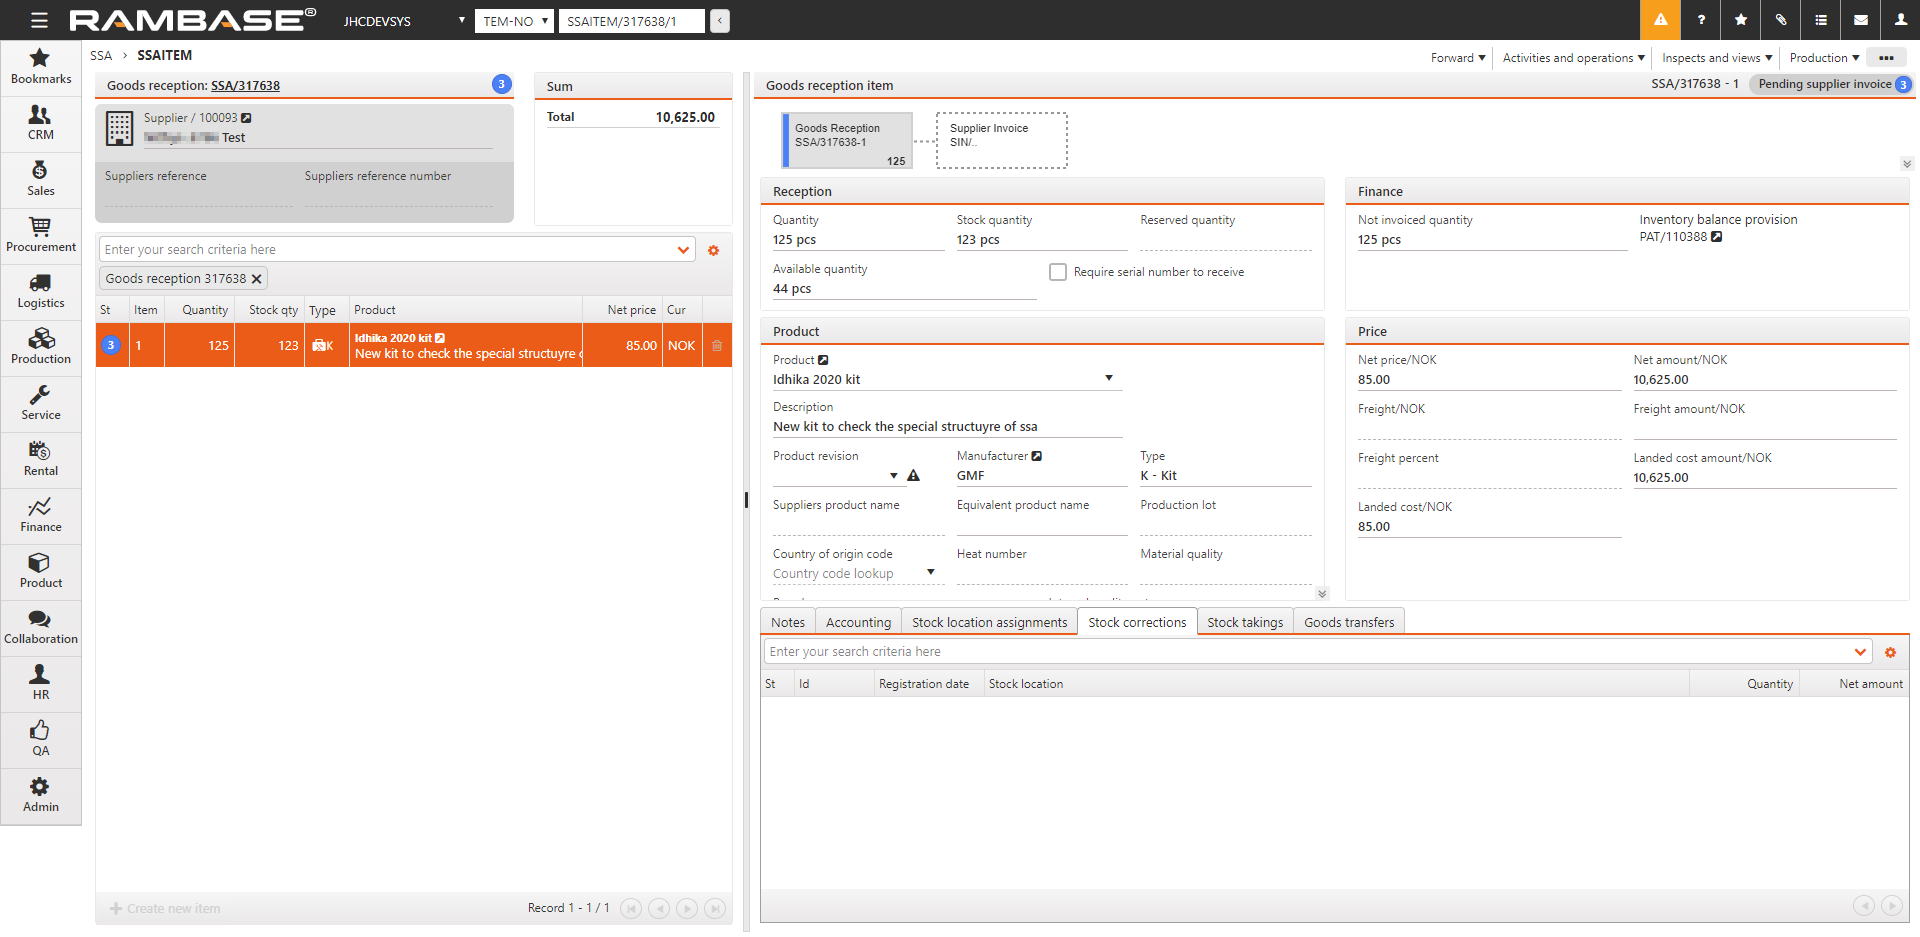The height and width of the screenshot is (937, 1920).
Task: Click the warning alert icon in header
Action: (1660, 20)
